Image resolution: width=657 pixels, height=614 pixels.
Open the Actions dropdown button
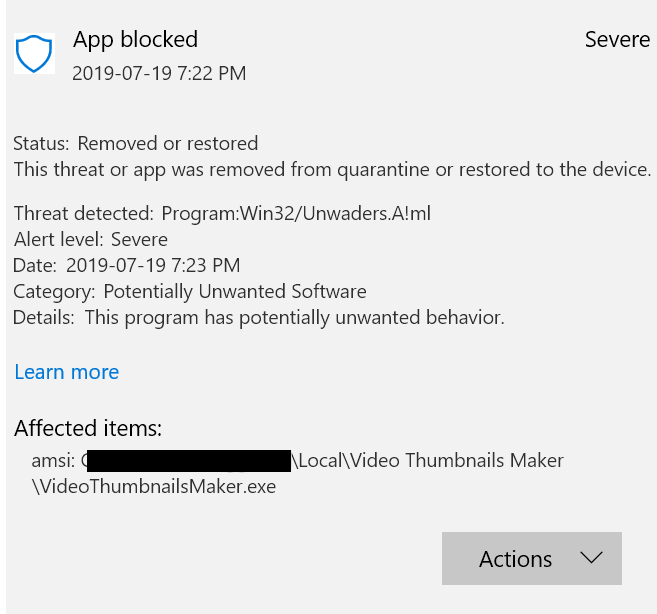[532, 558]
